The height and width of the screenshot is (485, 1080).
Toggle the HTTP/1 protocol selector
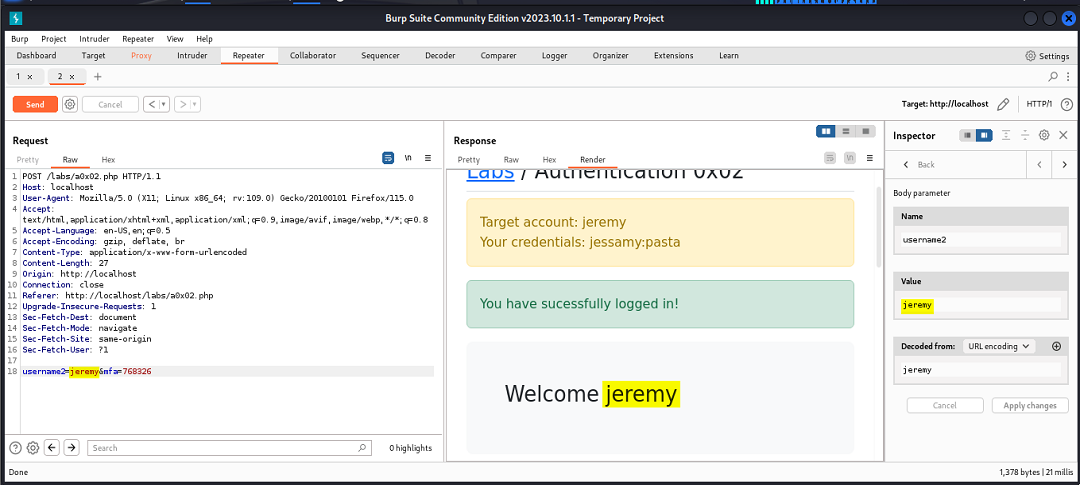pyautogui.click(x=1039, y=104)
